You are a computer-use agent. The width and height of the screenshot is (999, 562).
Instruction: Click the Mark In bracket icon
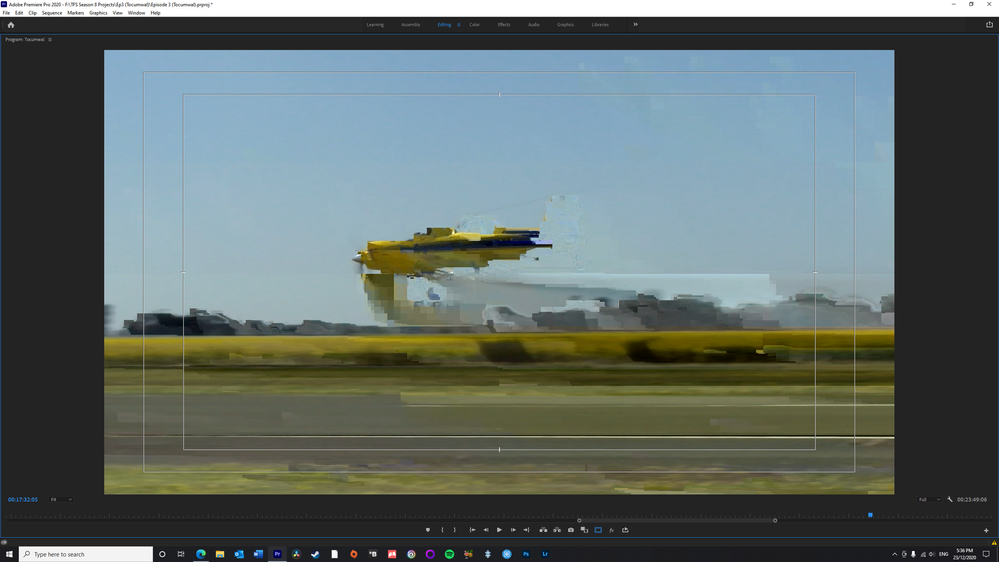point(442,530)
